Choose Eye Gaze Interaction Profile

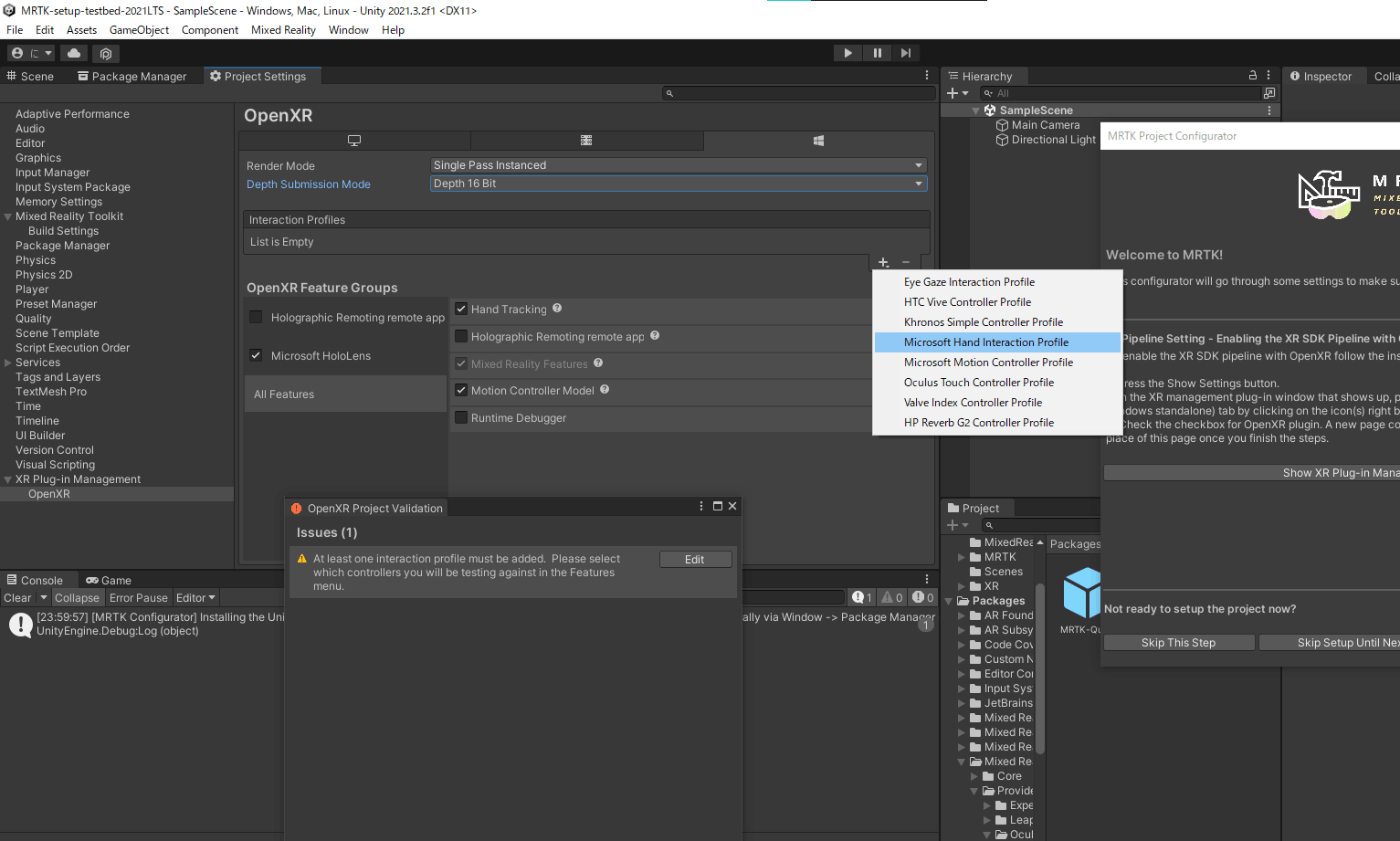997,282
